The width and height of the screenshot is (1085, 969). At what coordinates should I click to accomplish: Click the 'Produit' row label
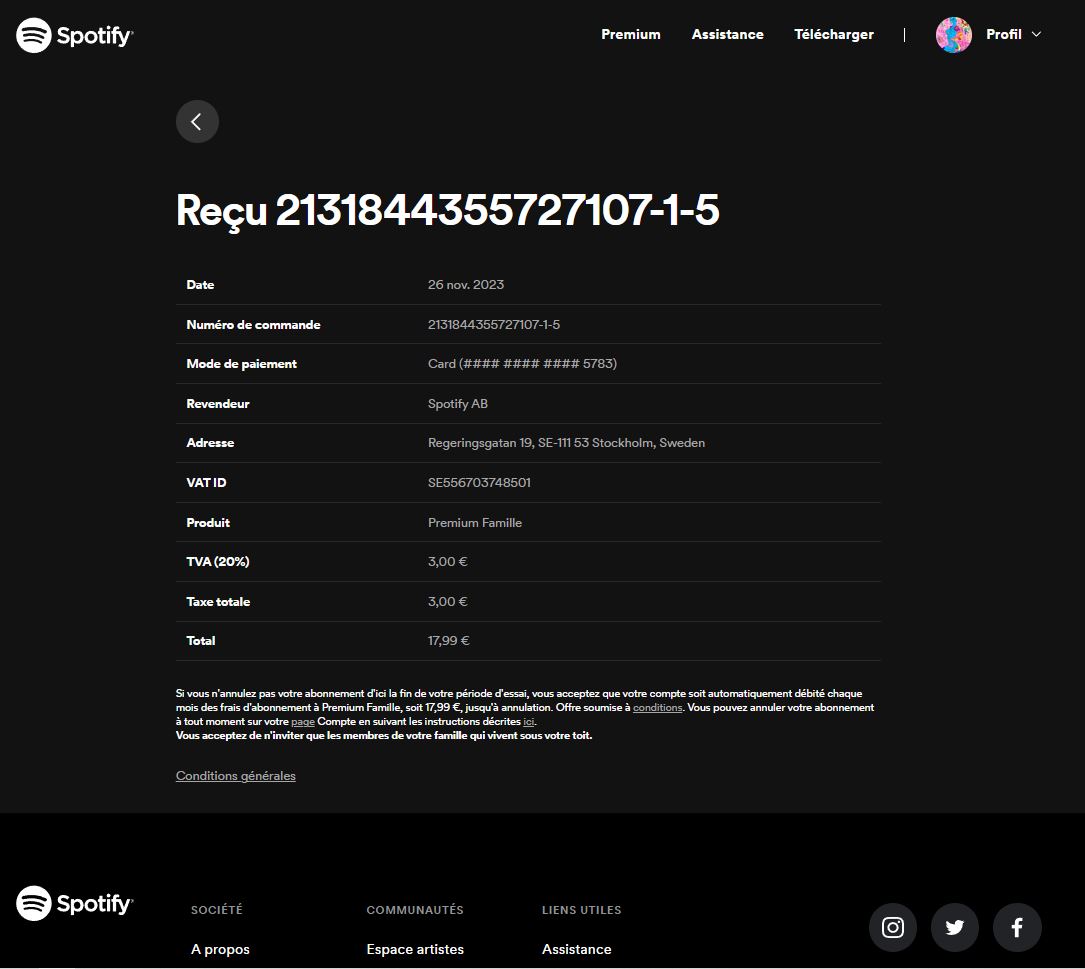(208, 523)
